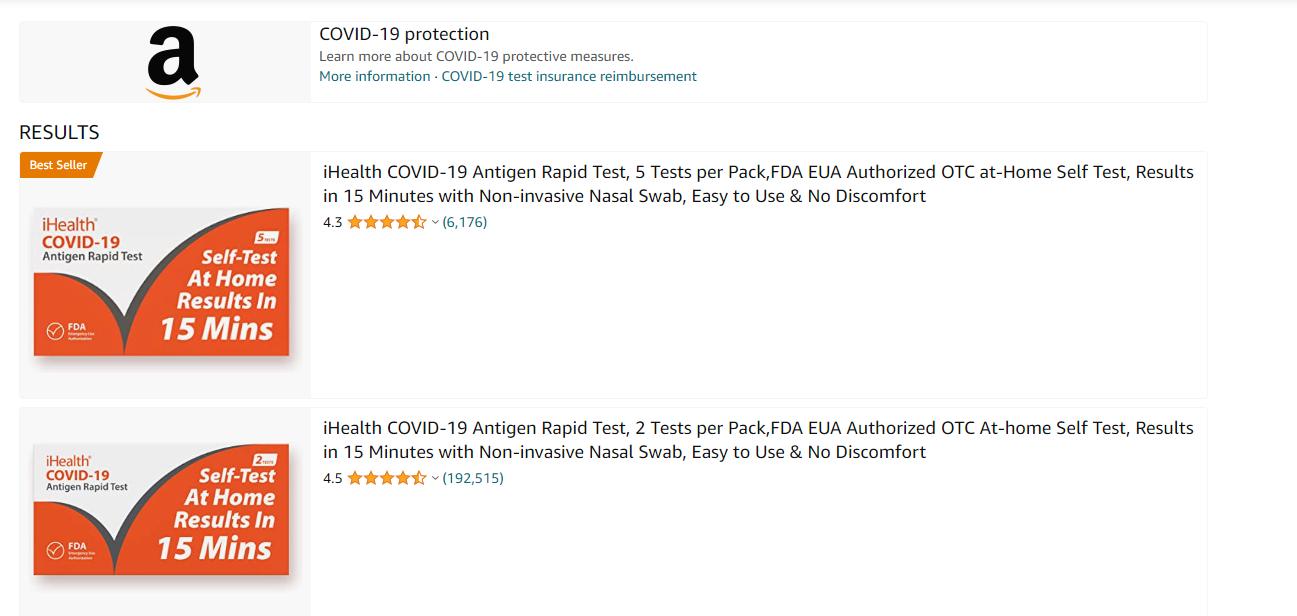Click FDA checkmark icon on 2-pack box

[56, 550]
